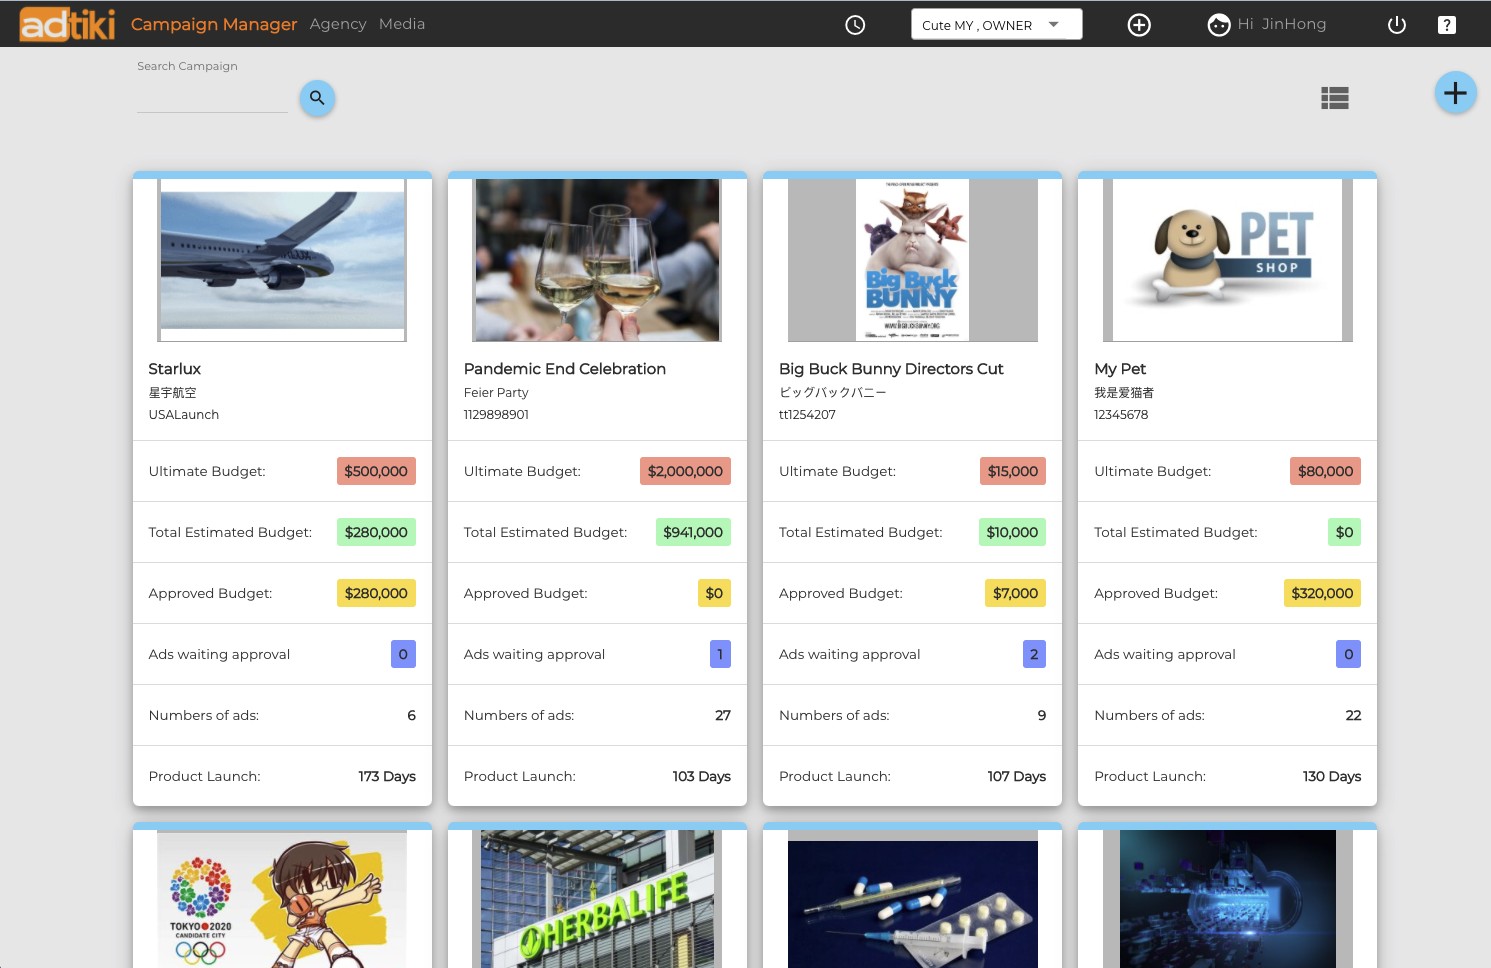Click the Pandemic End Celebration title
This screenshot has width=1491, height=968.
point(565,369)
